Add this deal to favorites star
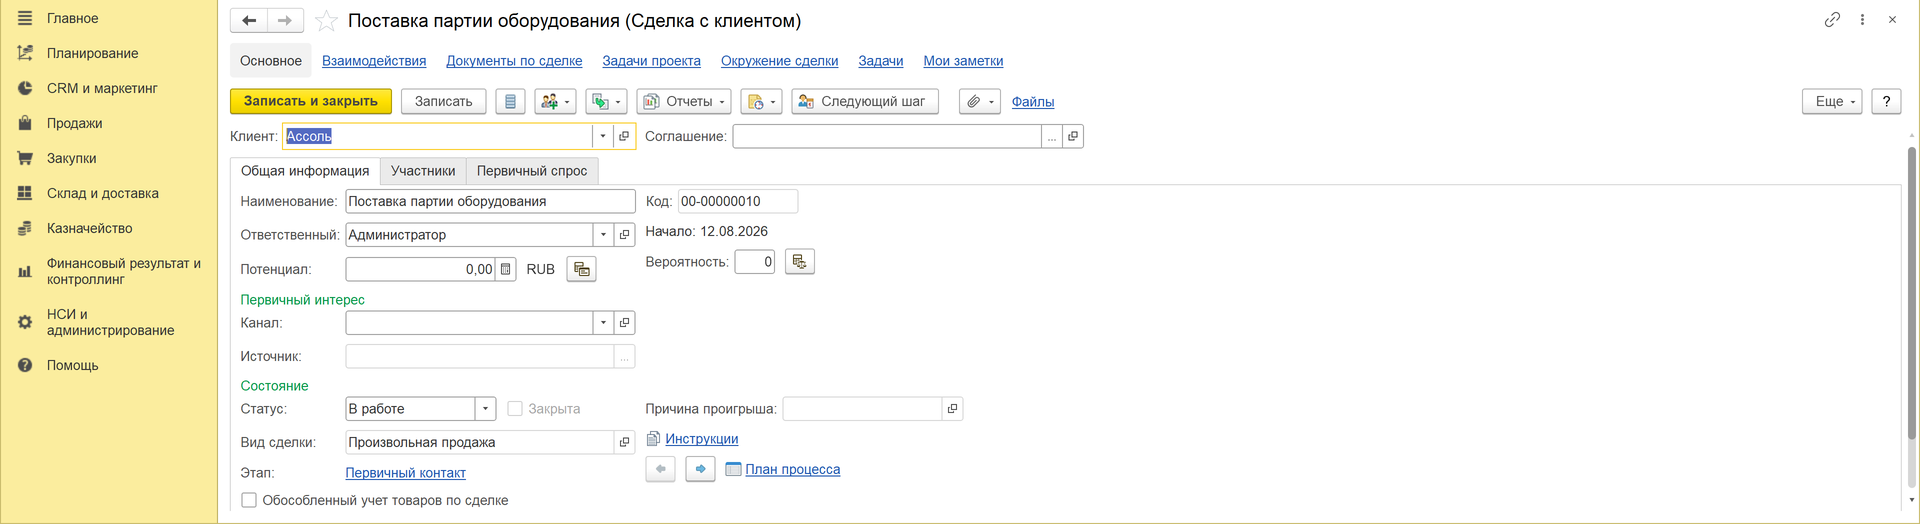 [x=326, y=21]
